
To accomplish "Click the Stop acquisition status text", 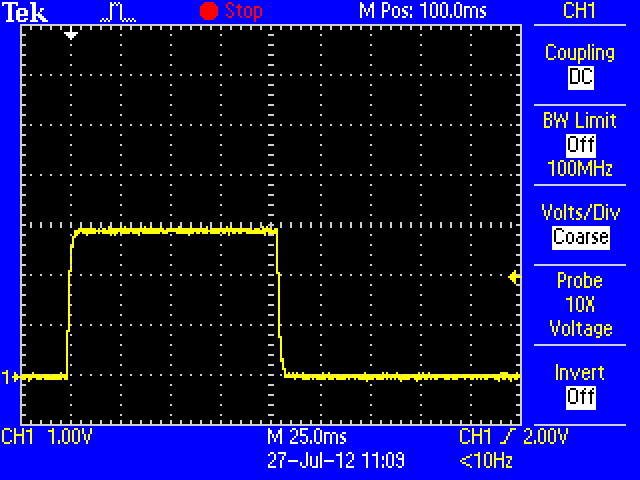I will (244, 11).
